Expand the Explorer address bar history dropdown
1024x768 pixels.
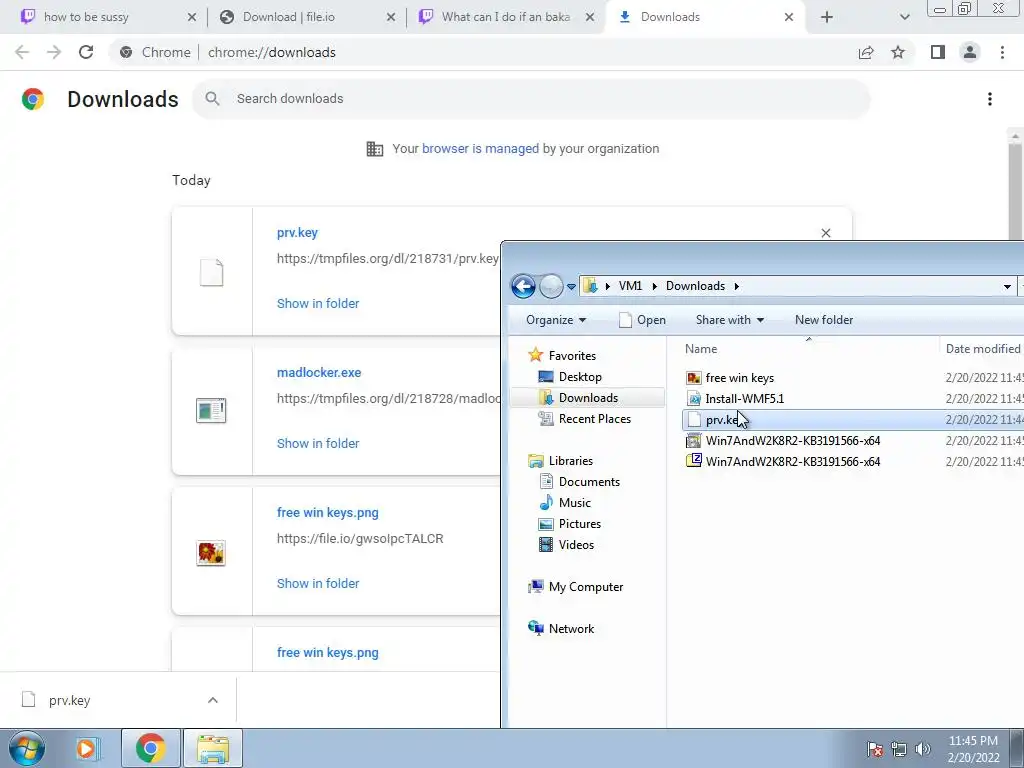coord(1007,287)
